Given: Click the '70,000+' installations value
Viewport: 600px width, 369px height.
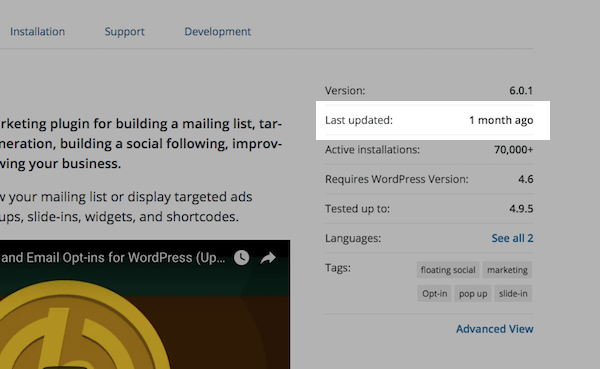Looking at the screenshot, I should [514, 150].
